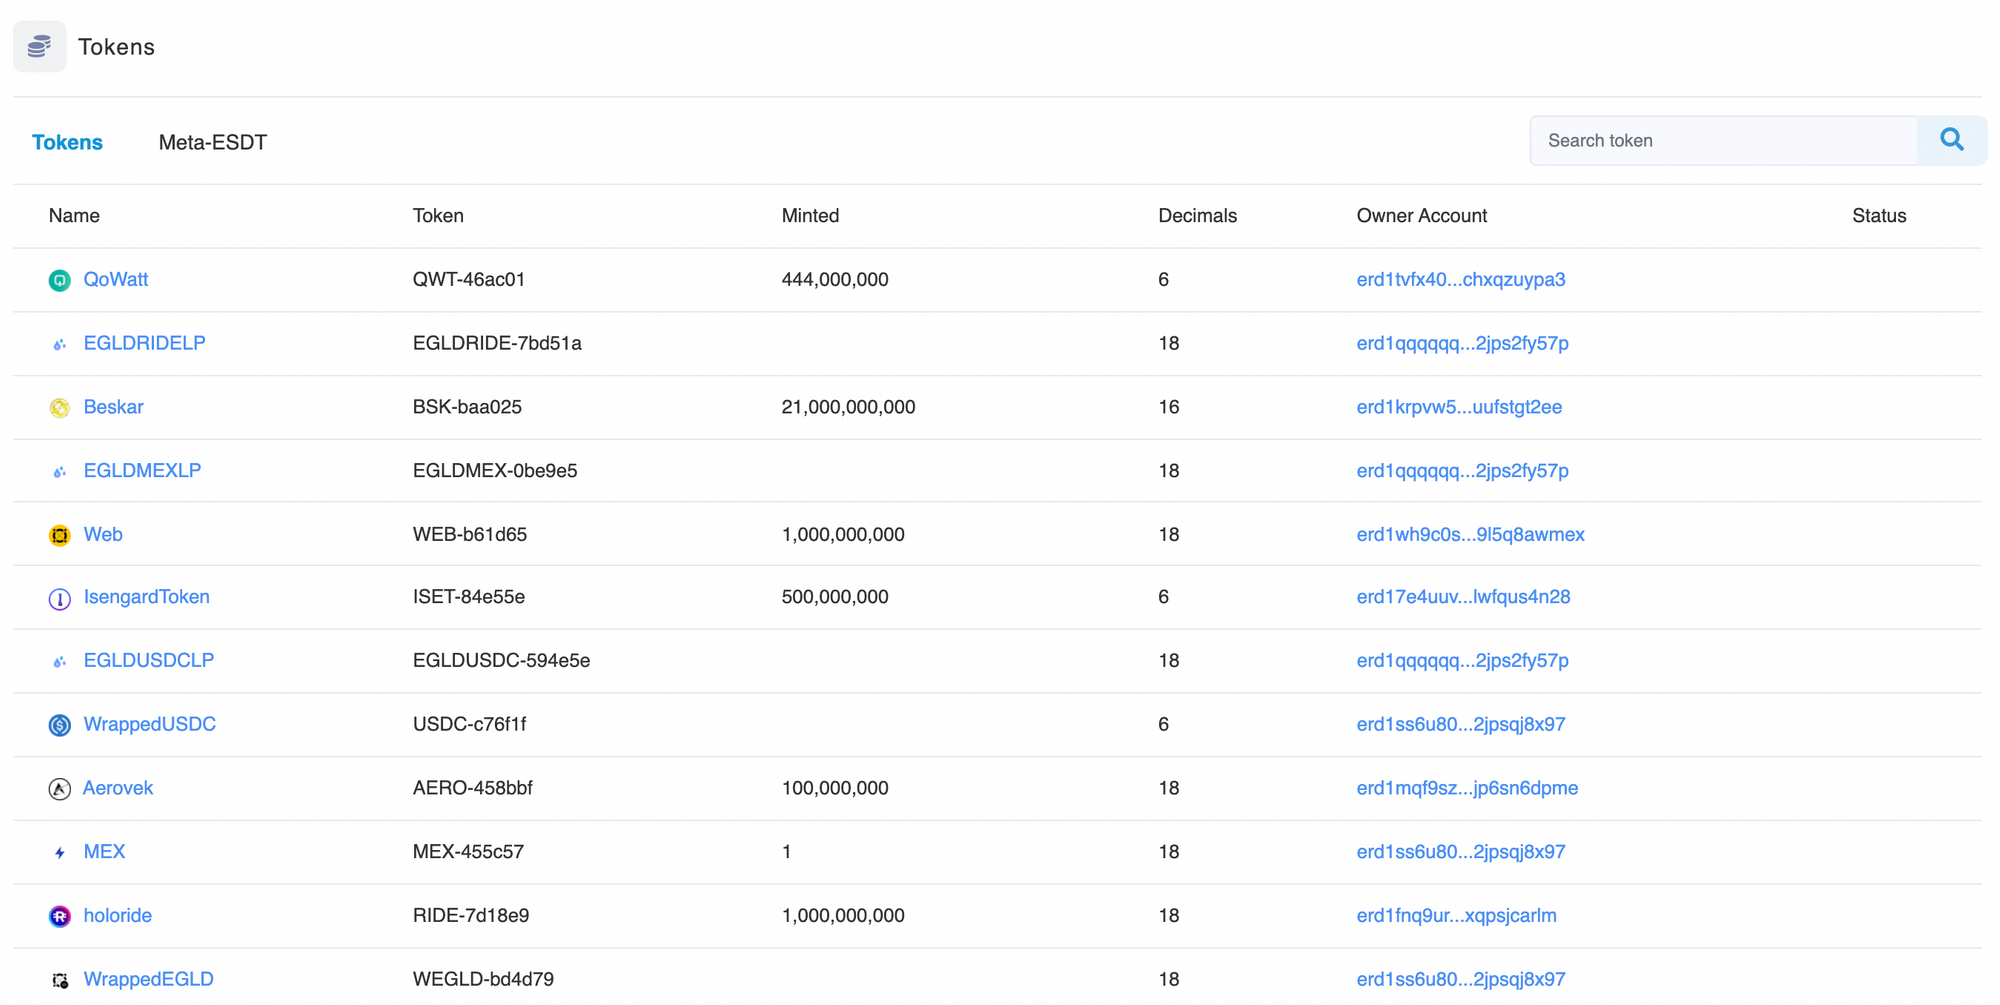
Task: Click minted value 21,000,000,000
Action: click(848, 407)
